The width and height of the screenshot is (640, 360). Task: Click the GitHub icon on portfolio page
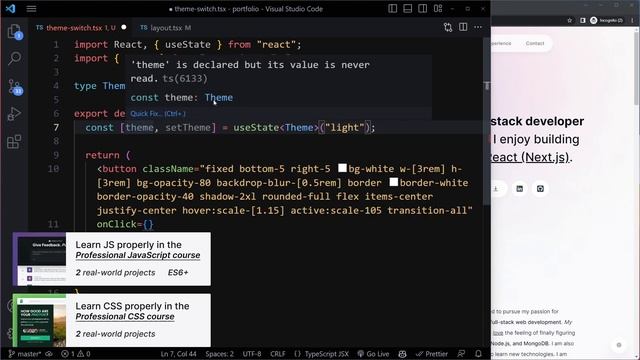(540, 189)
